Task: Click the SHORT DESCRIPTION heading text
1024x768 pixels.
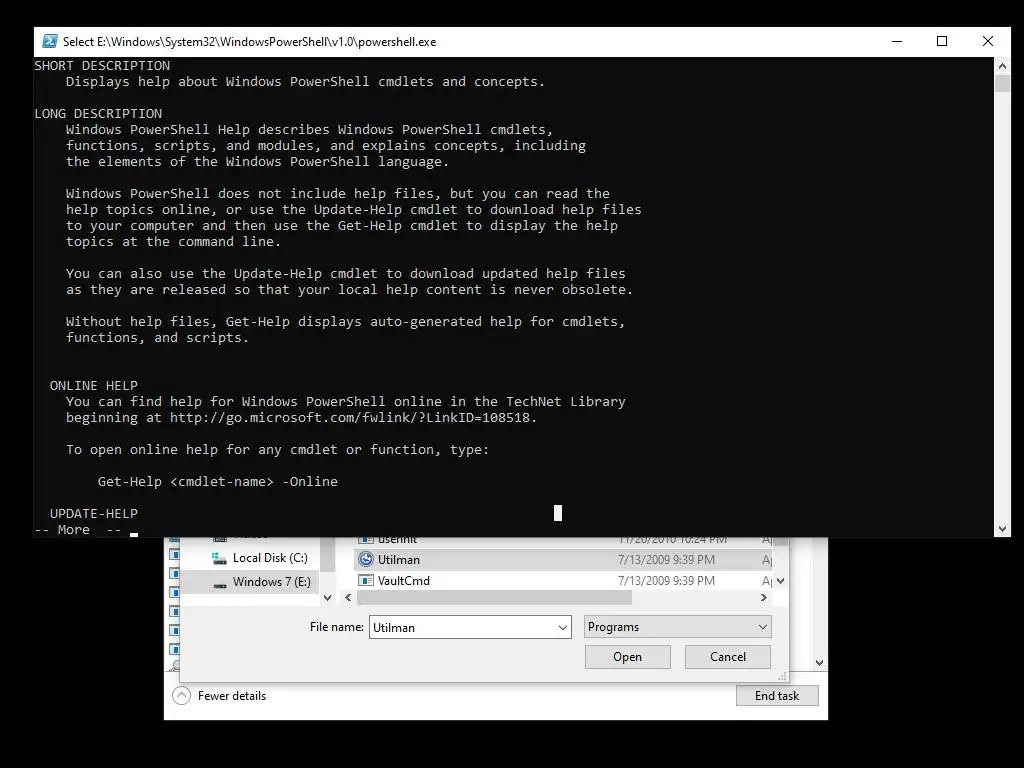Action: (102, 66)
